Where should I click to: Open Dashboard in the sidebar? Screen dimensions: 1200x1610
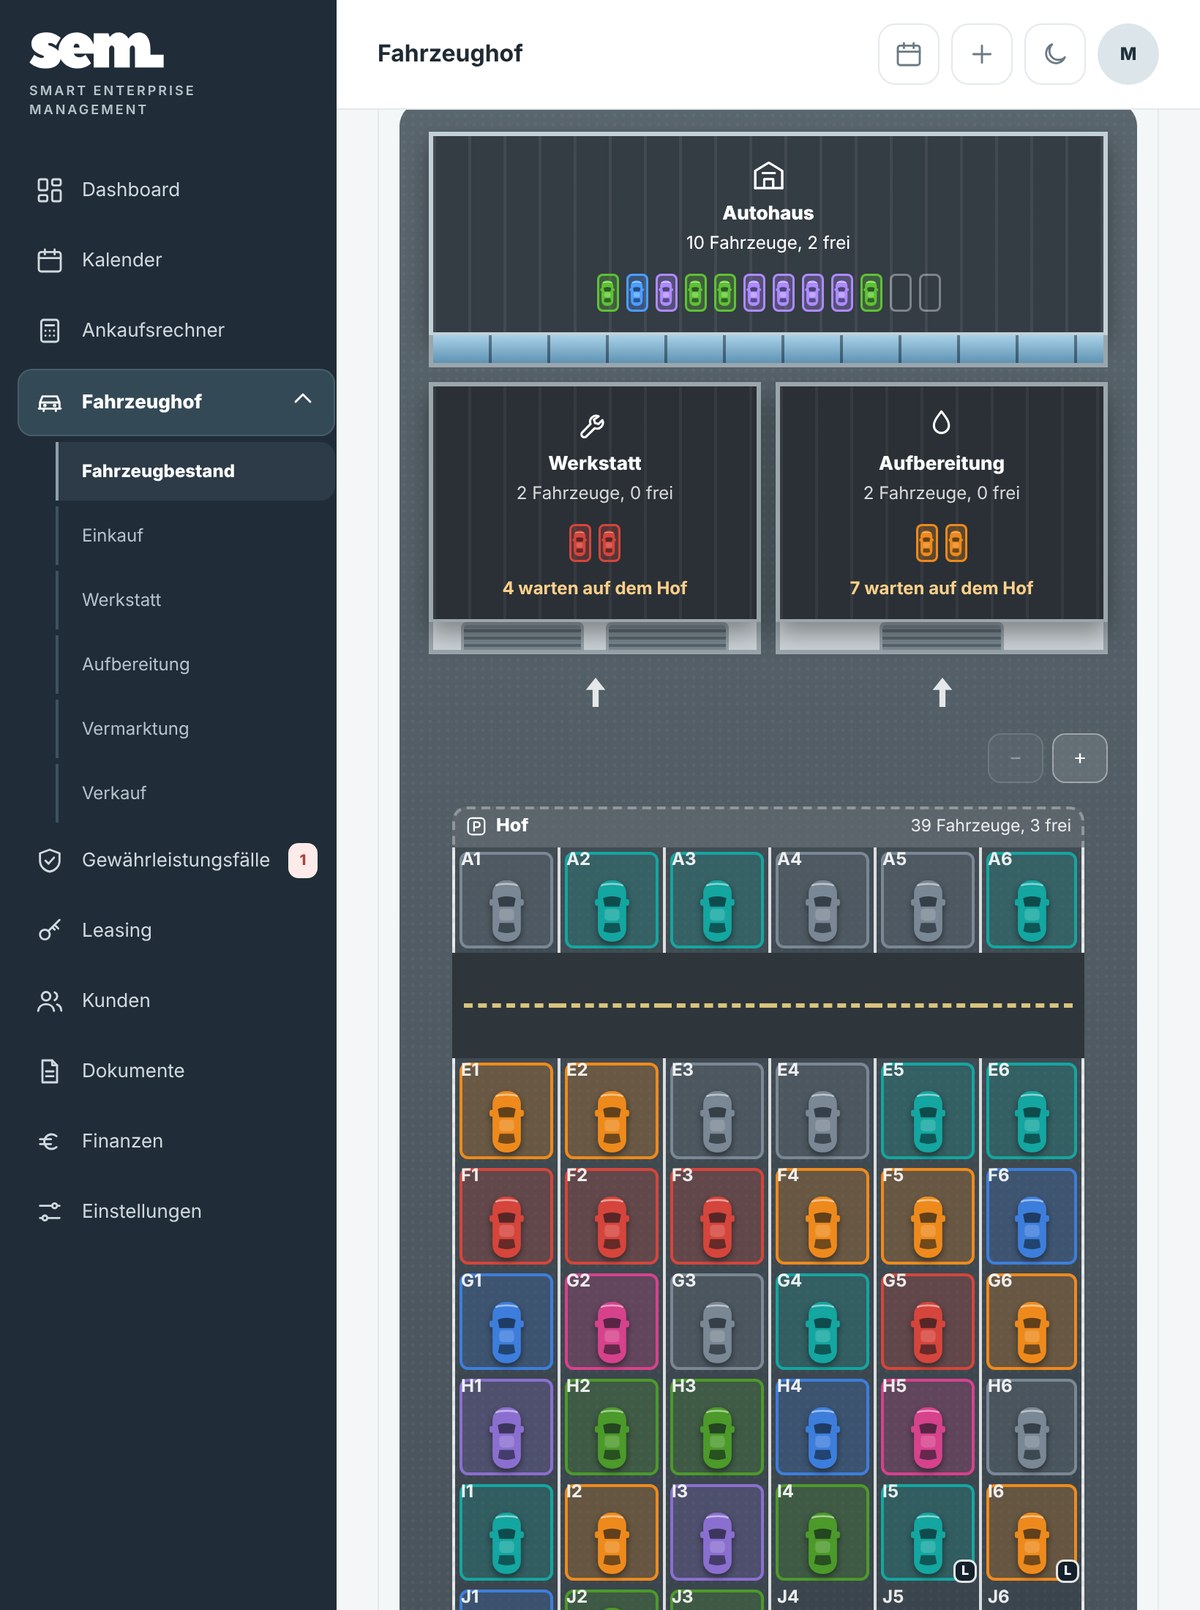point(176,190)
